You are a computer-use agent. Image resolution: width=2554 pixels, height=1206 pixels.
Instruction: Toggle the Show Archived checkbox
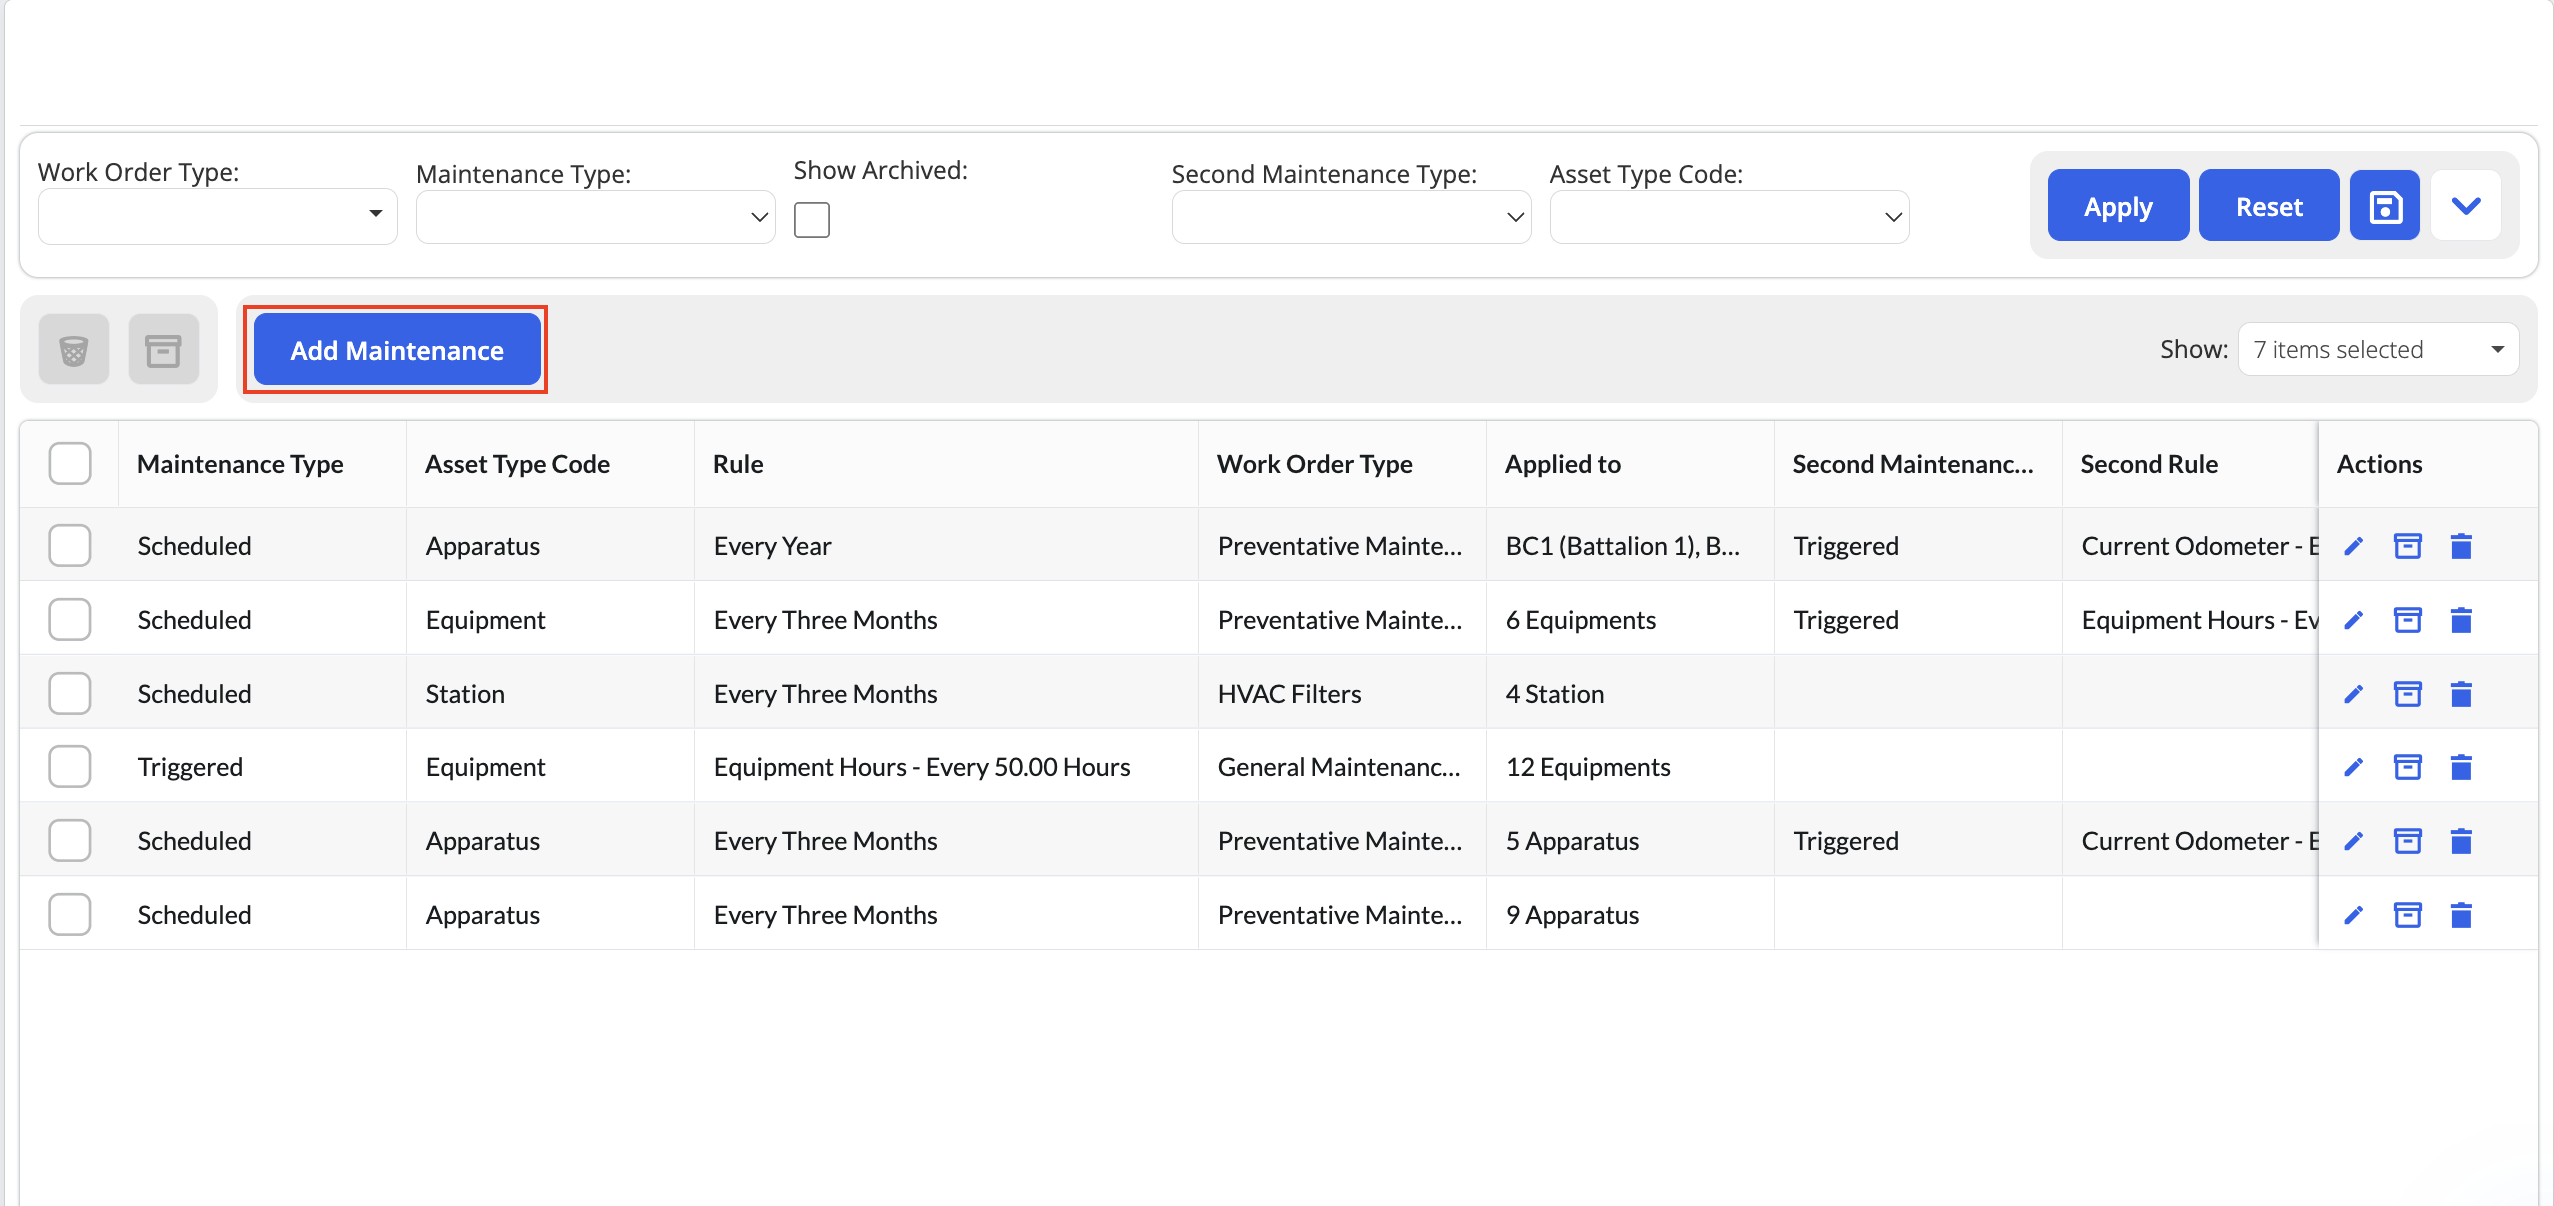tap(811, 219)
